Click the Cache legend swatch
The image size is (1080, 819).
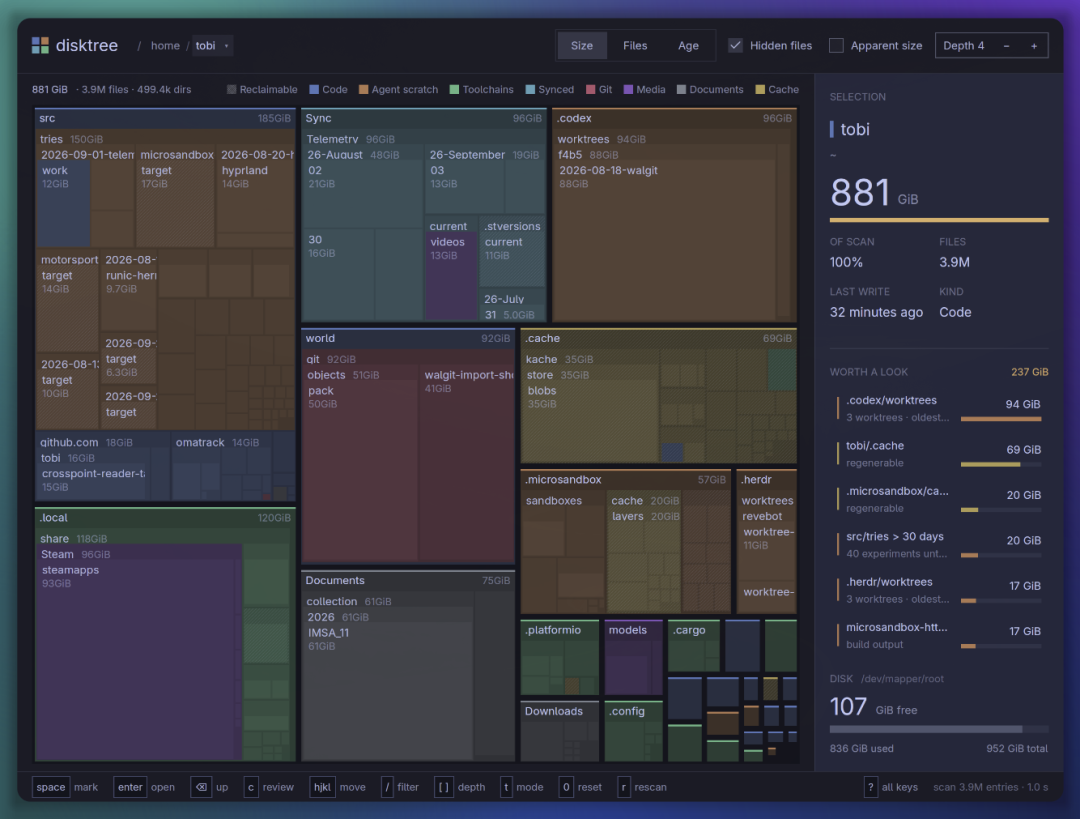[x=760, y=90]
